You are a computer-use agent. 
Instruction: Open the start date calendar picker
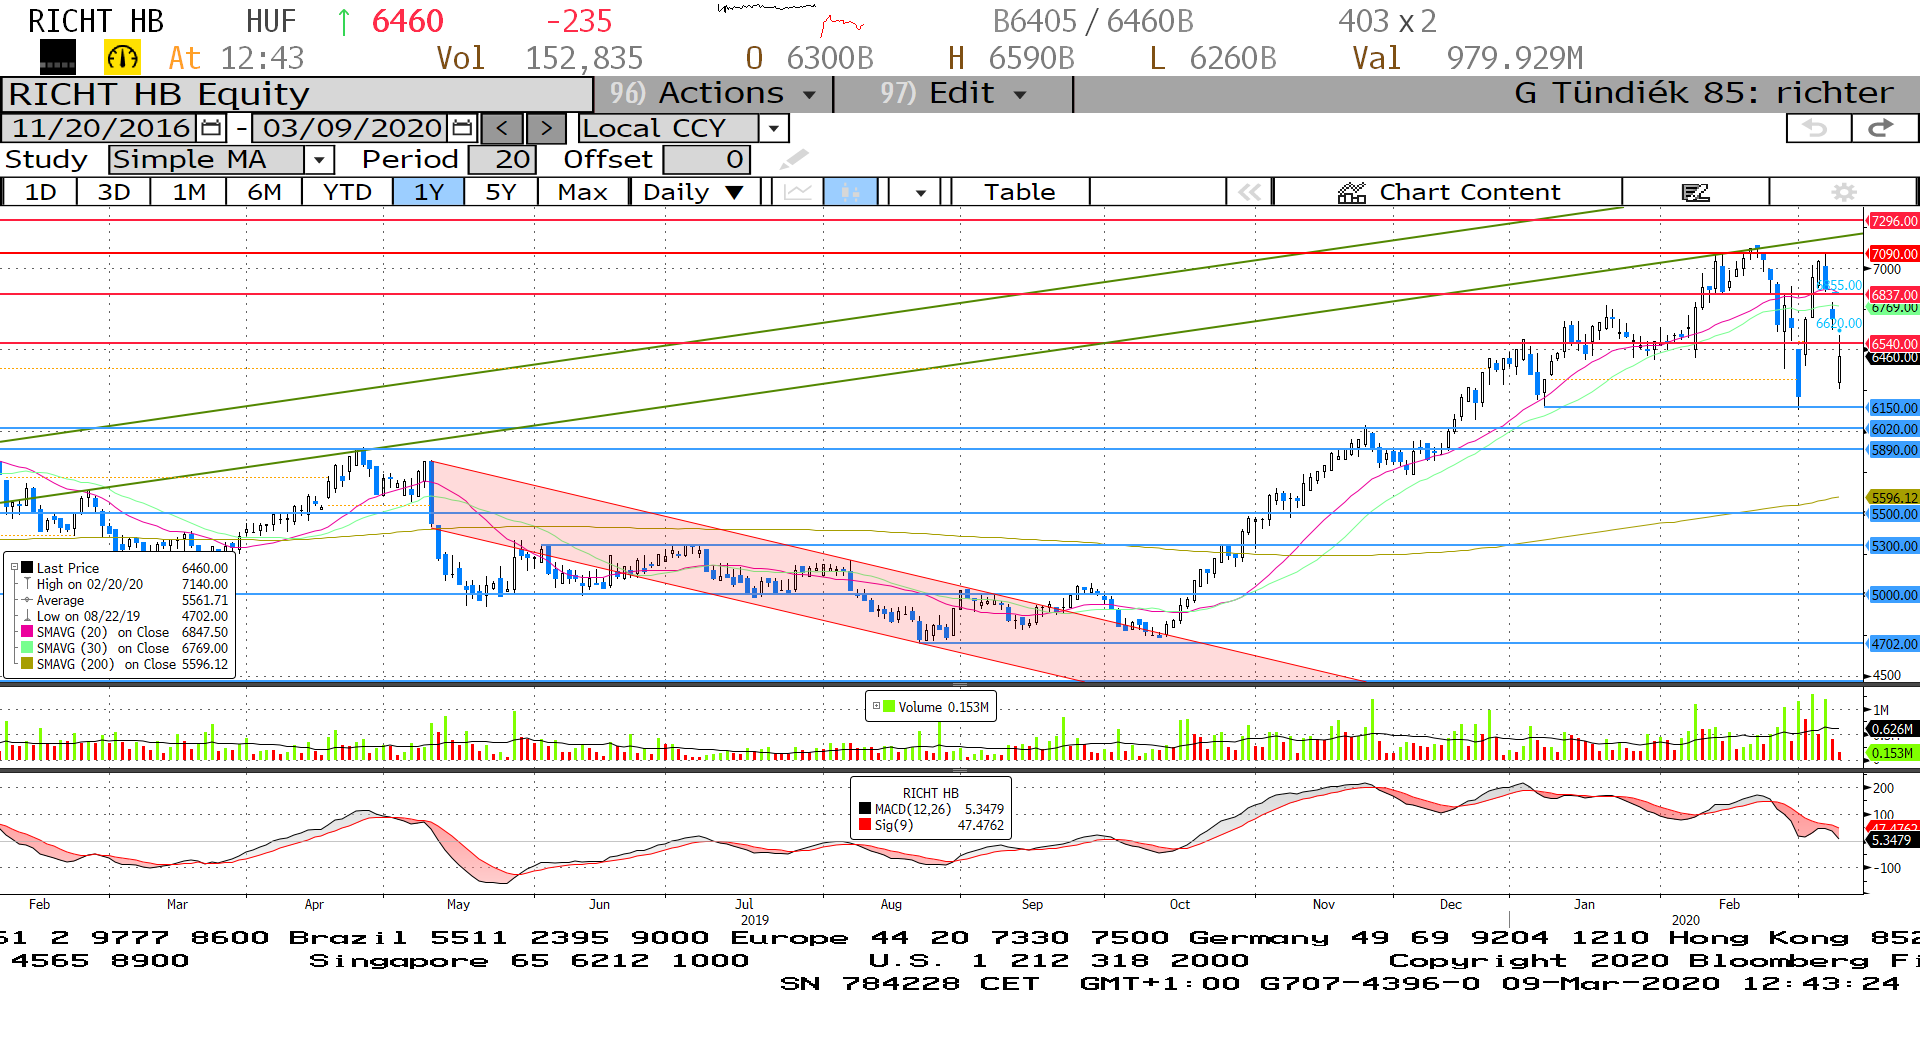pos(211,128)
